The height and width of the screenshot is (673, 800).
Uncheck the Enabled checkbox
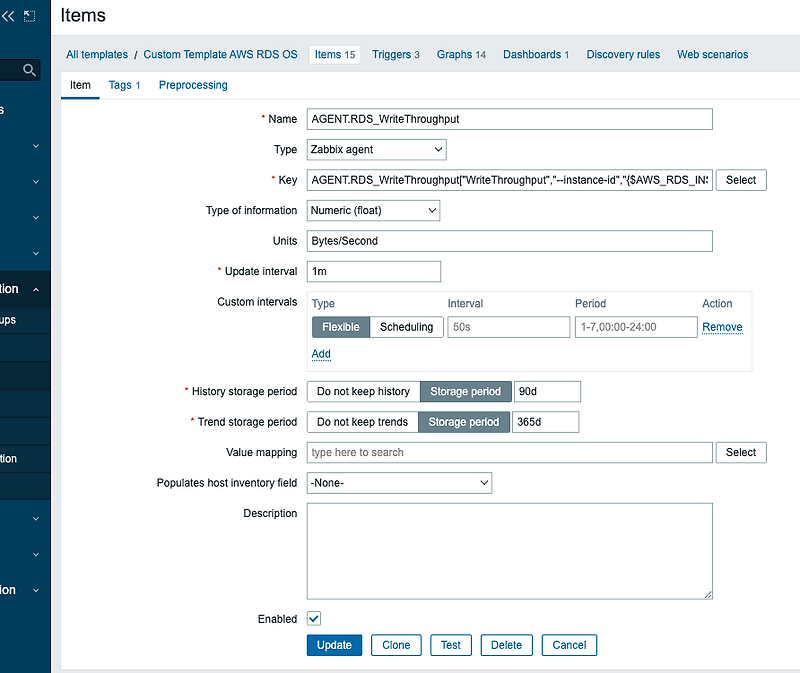click(x=314, y=618)
